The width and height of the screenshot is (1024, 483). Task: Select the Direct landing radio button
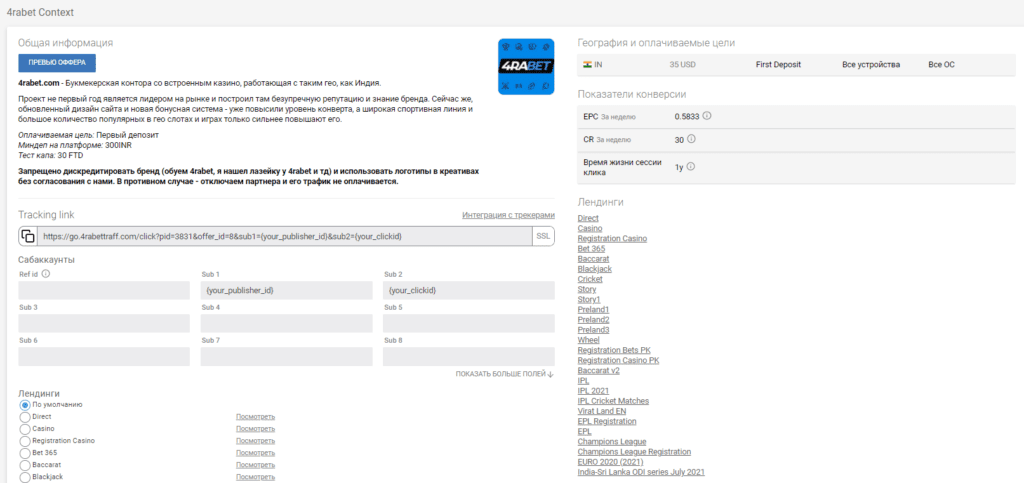click(x=25, y=416)
